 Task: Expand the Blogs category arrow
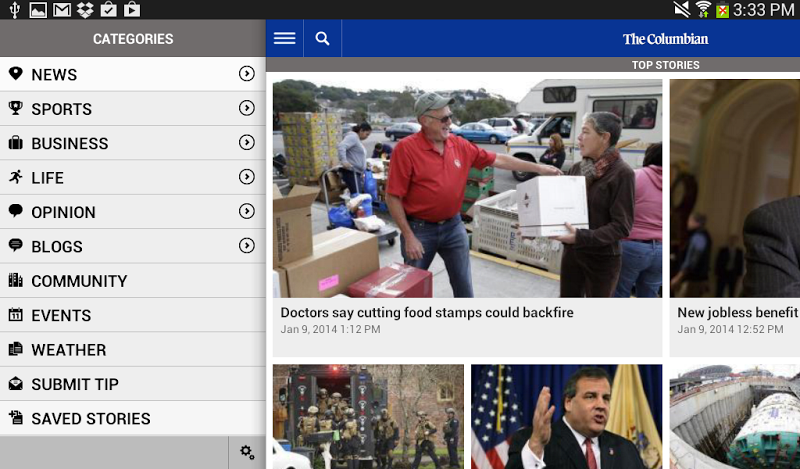coord(247,245)
